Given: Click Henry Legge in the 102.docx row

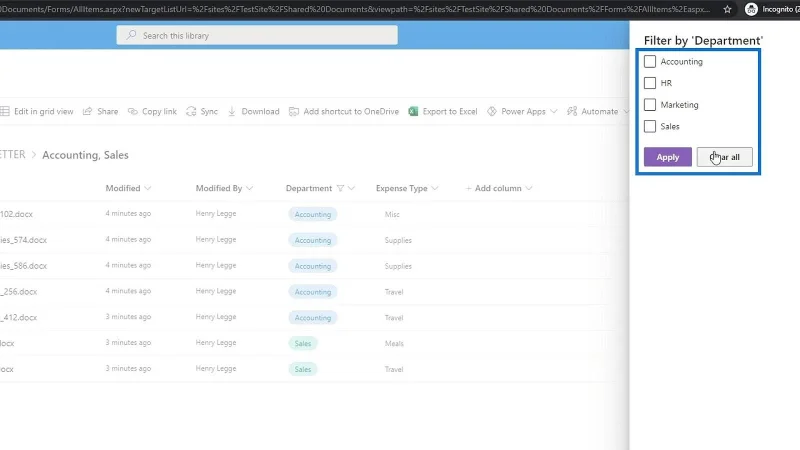Looking at the screenshot, I should 216,214.
